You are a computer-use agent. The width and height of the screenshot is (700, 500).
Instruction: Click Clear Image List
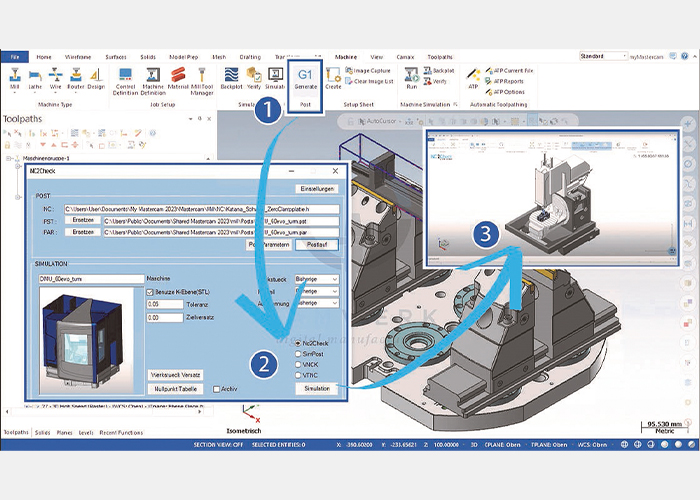click(369, 81)
